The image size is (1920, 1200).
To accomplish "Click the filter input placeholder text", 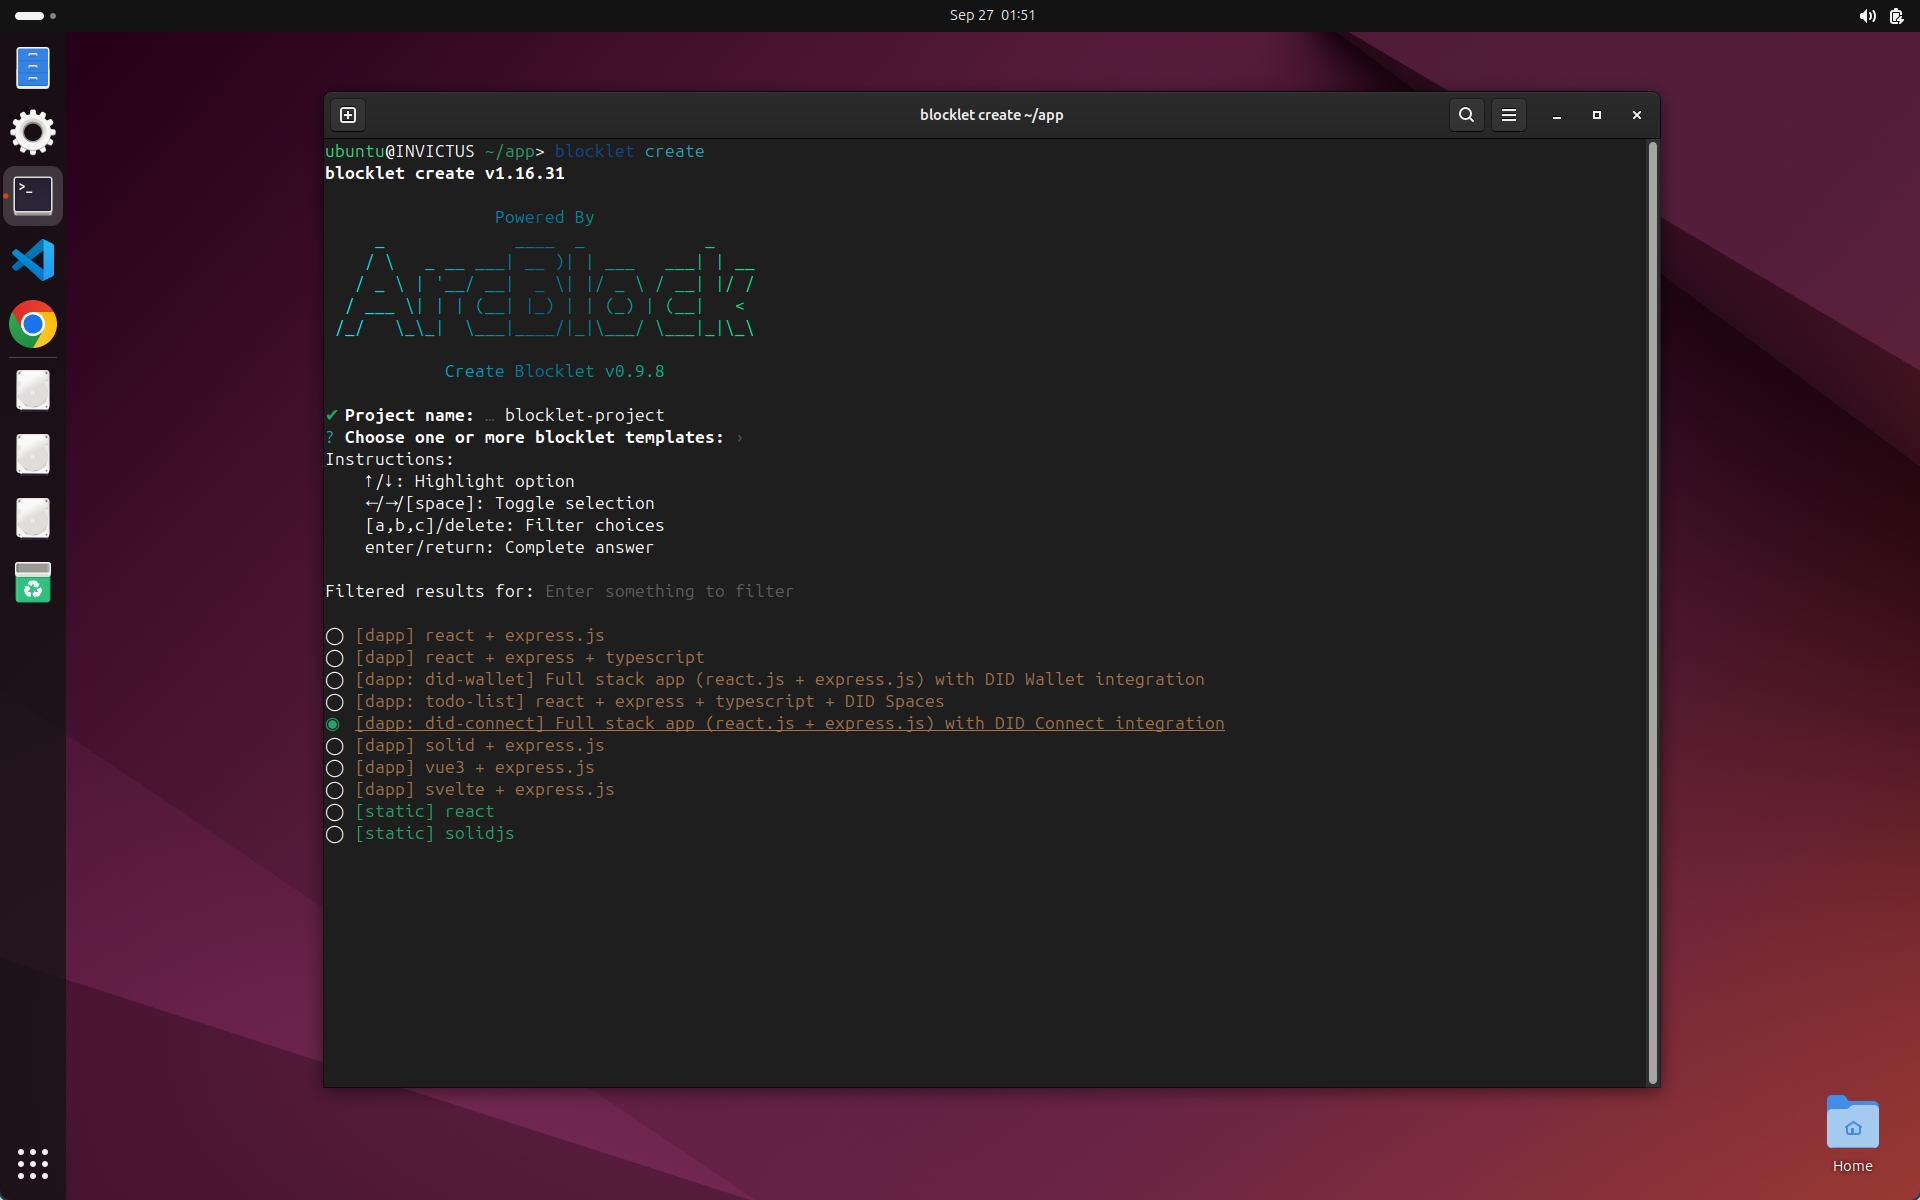I will pyautogui.click(x=669, y=592).
